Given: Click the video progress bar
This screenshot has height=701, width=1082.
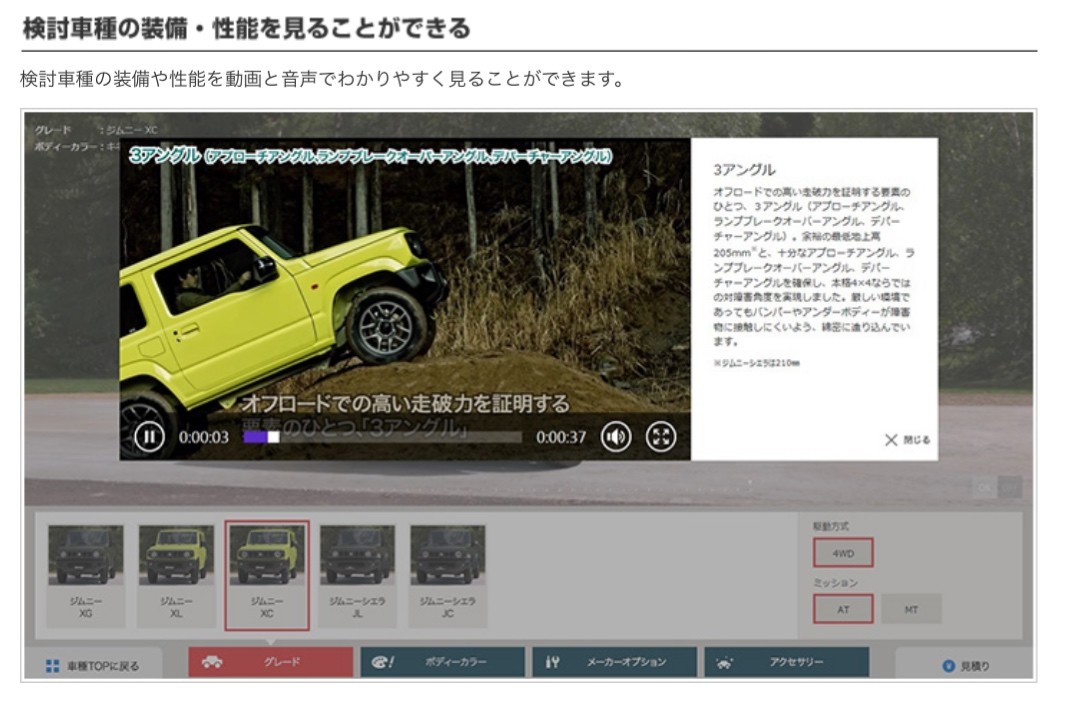Looking at the screenshot, I should pos(382,437).
